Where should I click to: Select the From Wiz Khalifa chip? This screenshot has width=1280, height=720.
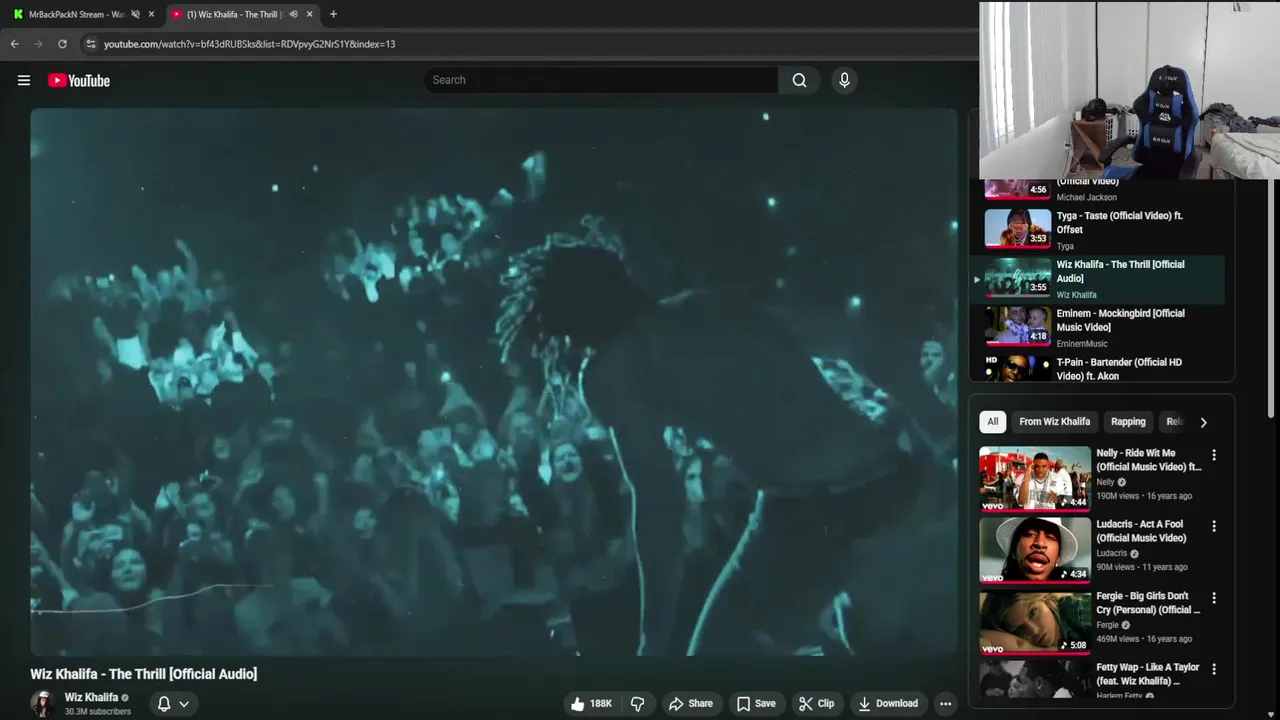[1054, 422]
